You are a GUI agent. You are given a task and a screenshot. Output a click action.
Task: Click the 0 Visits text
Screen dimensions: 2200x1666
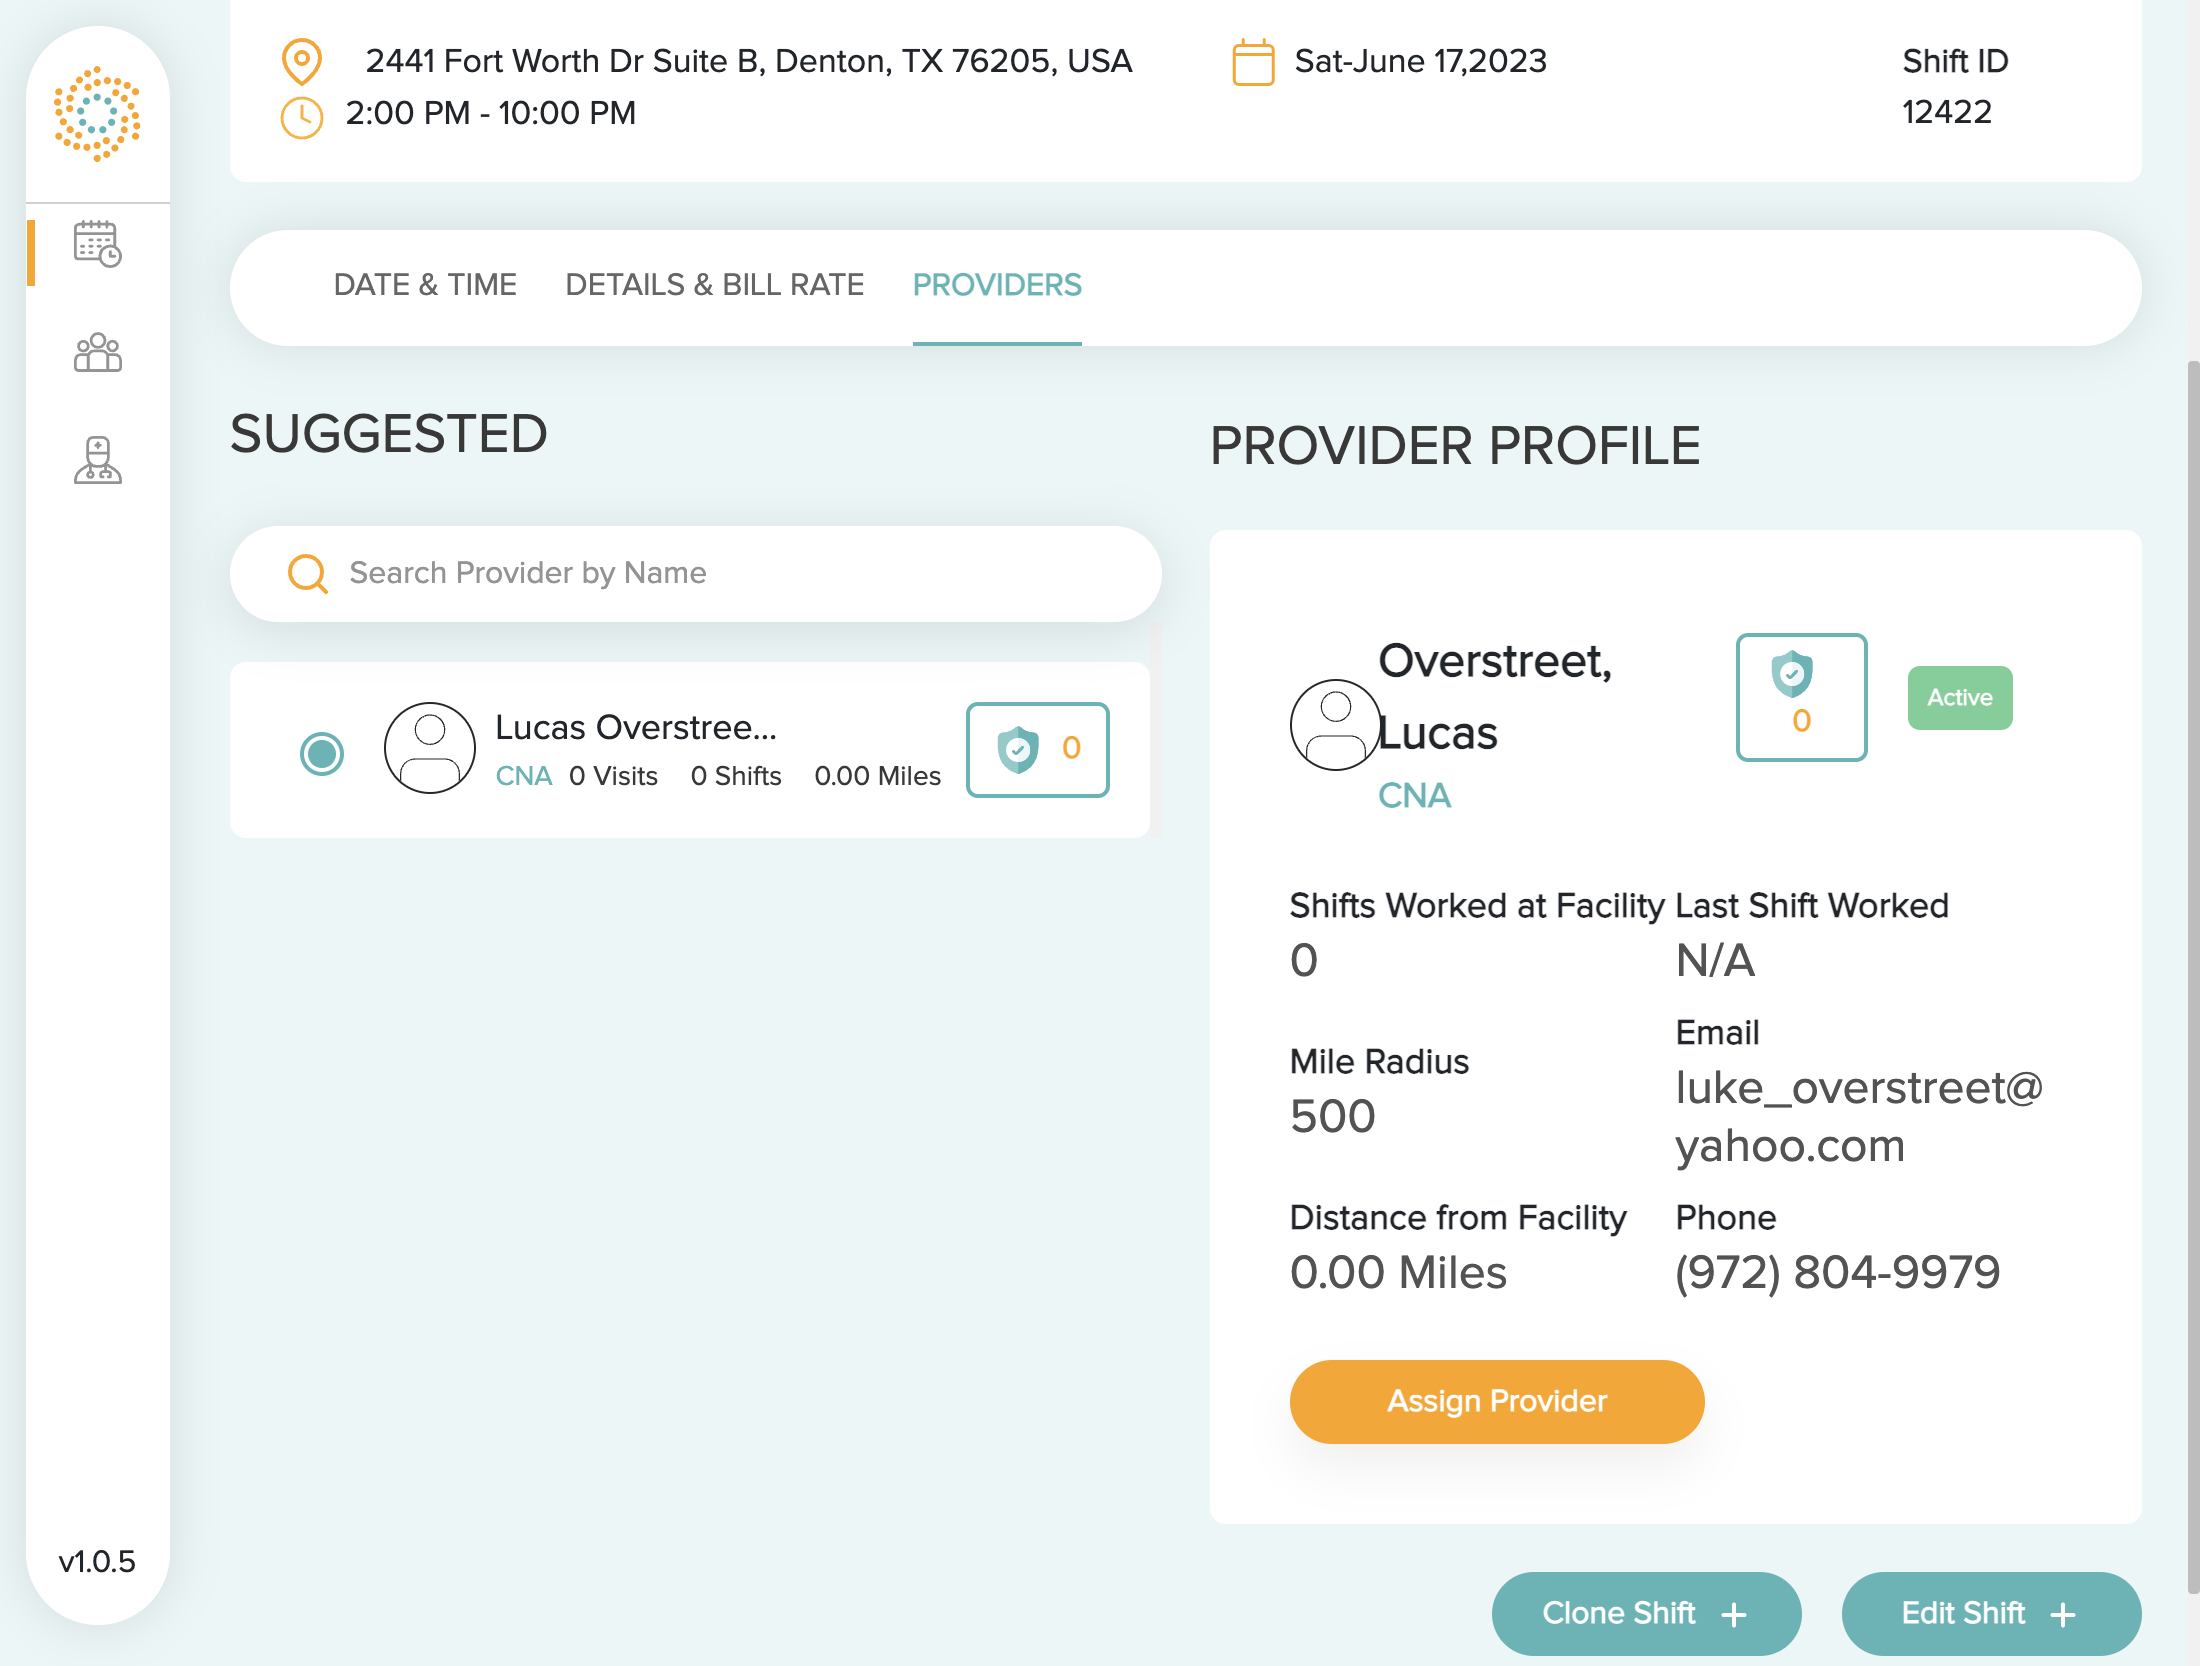pyautogui.click(x=613, y=776)
